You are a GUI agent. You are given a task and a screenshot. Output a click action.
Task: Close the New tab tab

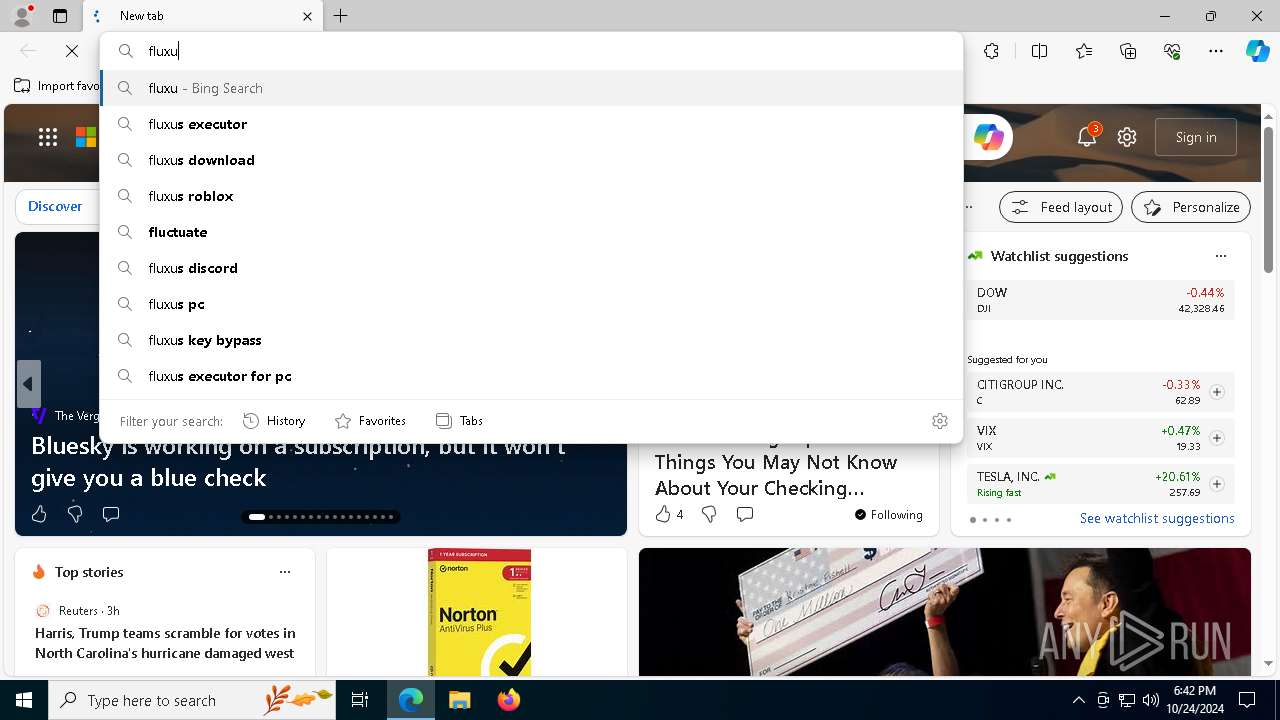pyautogui.click(x=307, y=16)
